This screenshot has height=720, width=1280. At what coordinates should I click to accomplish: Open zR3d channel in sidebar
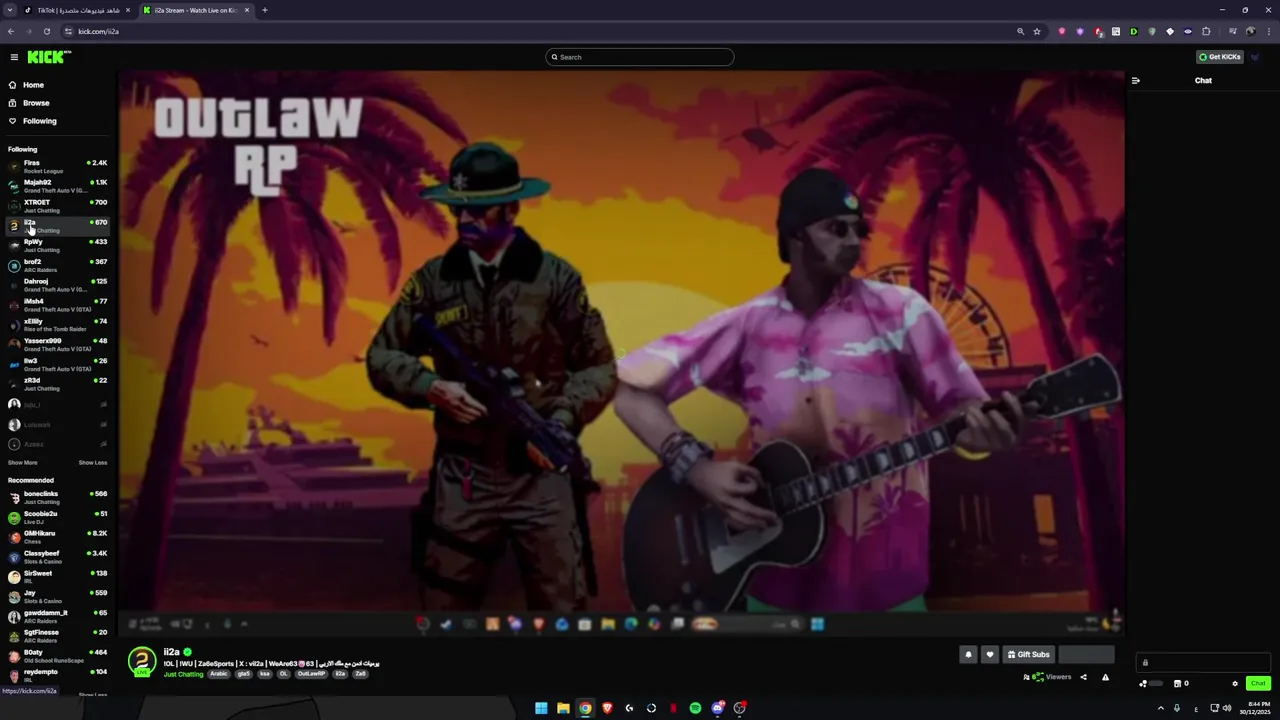57,384
